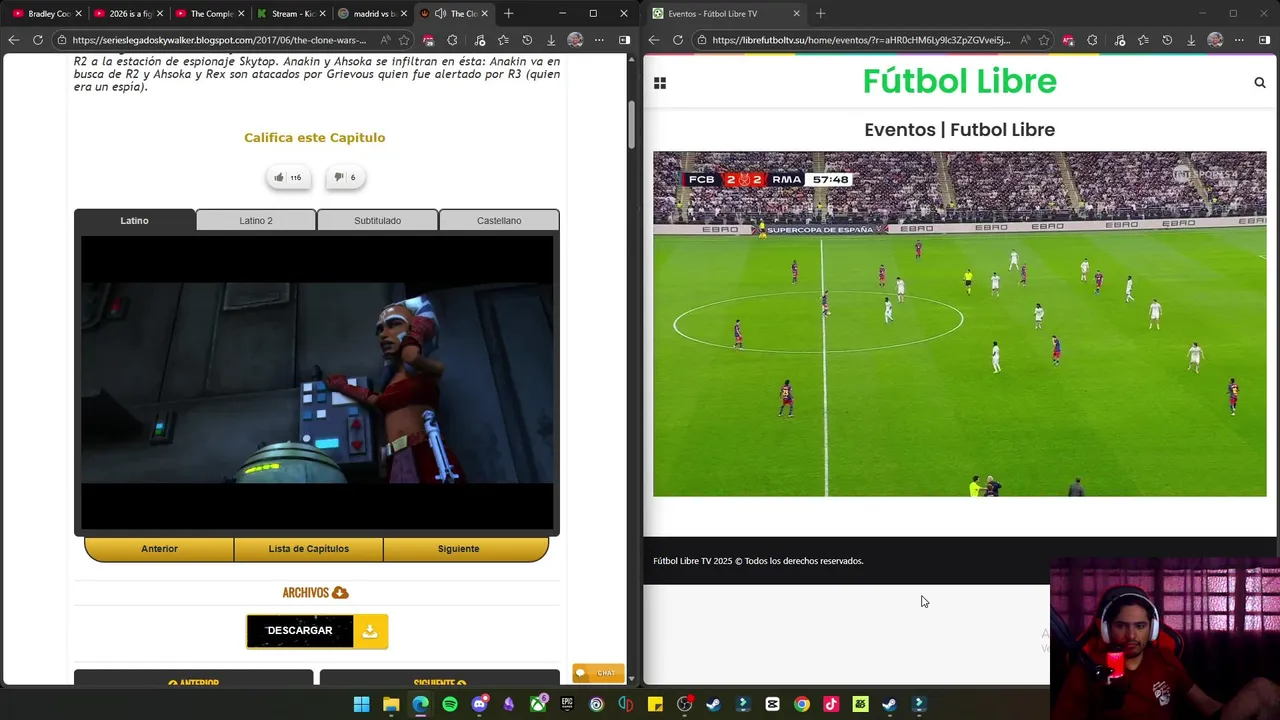Viewport: 1280px width, 720px height.
Task: Click the football match stream player
Action: pos(959,324)
